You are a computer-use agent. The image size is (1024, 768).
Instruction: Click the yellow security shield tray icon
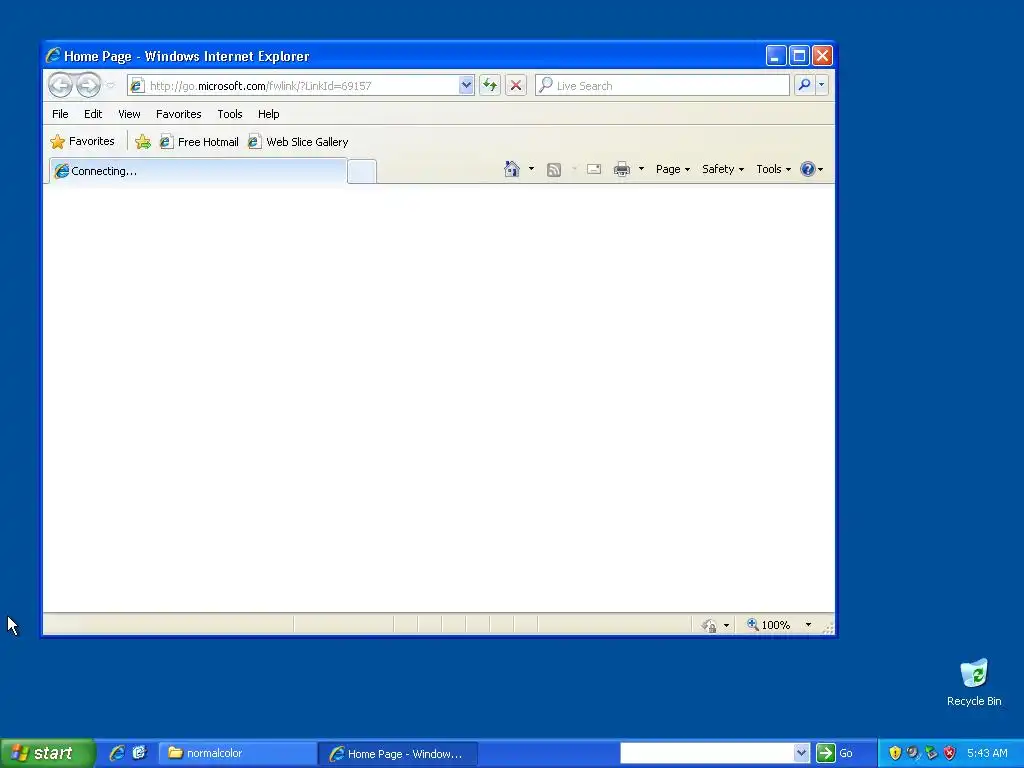[x=895, y=753]
